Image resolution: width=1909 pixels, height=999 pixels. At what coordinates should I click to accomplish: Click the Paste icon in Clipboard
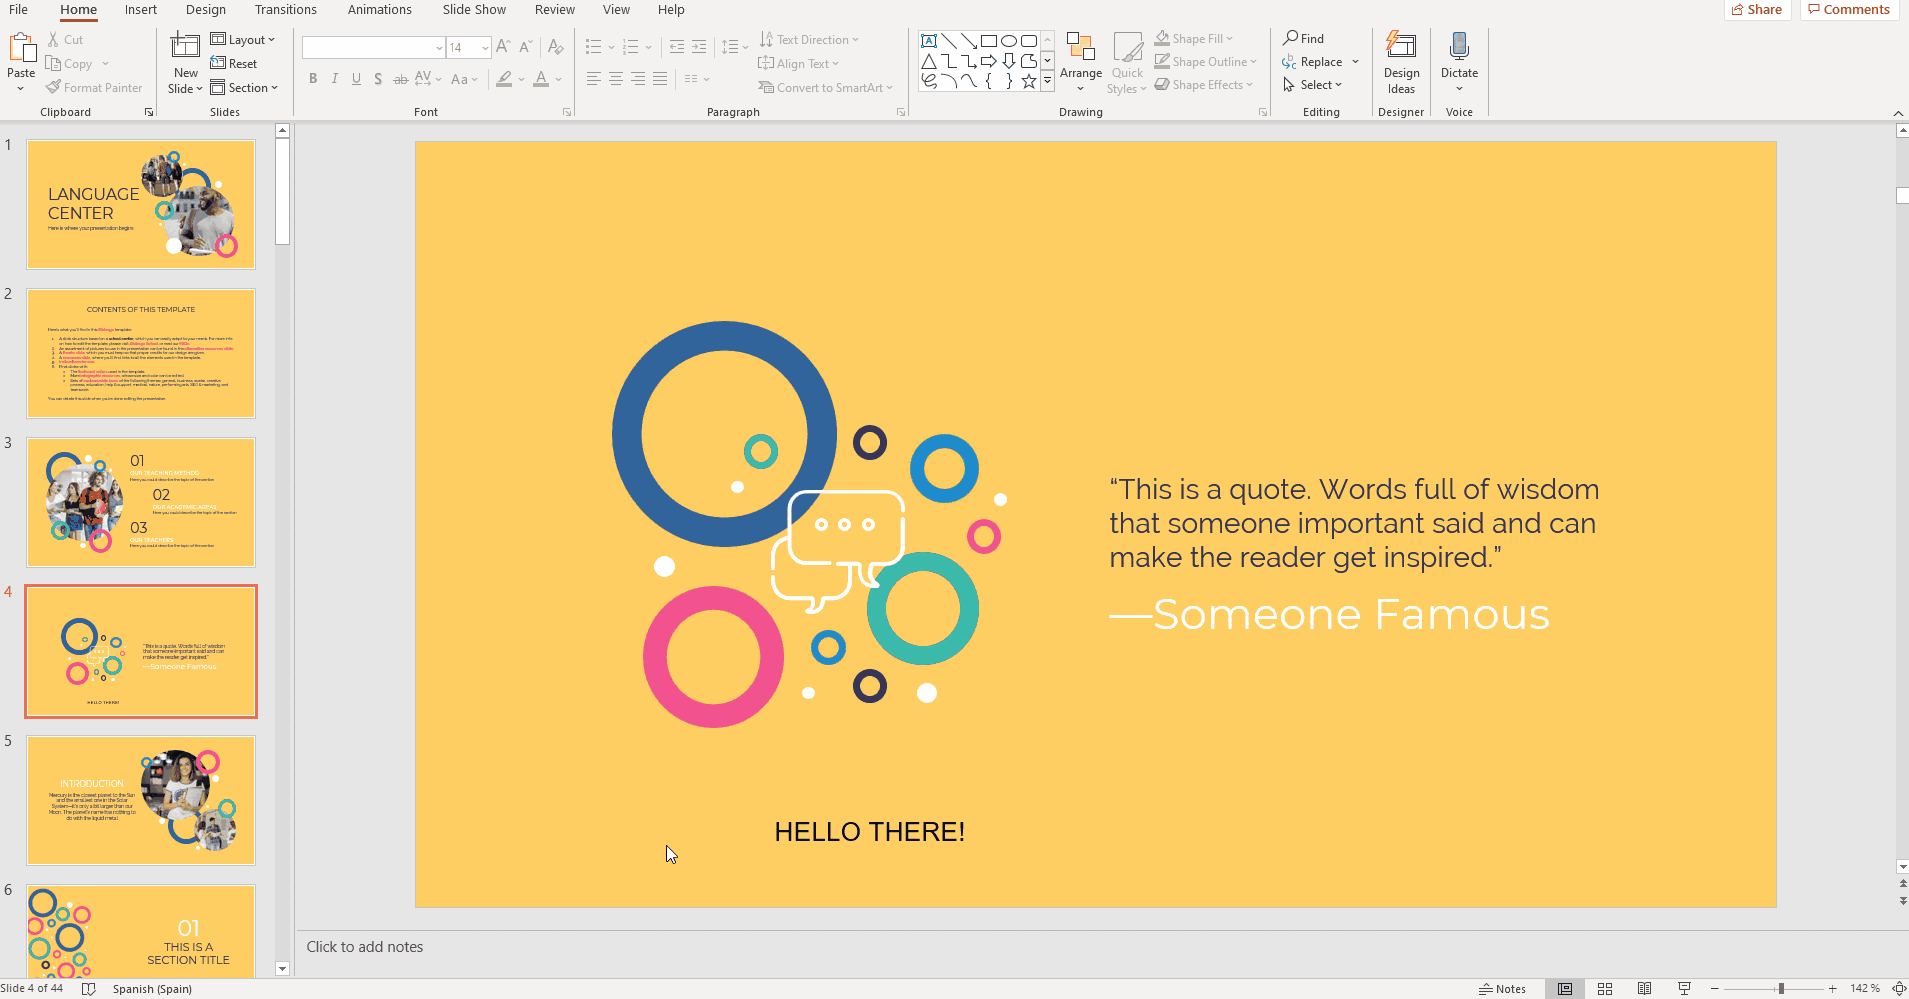click(x=21, y=48)
